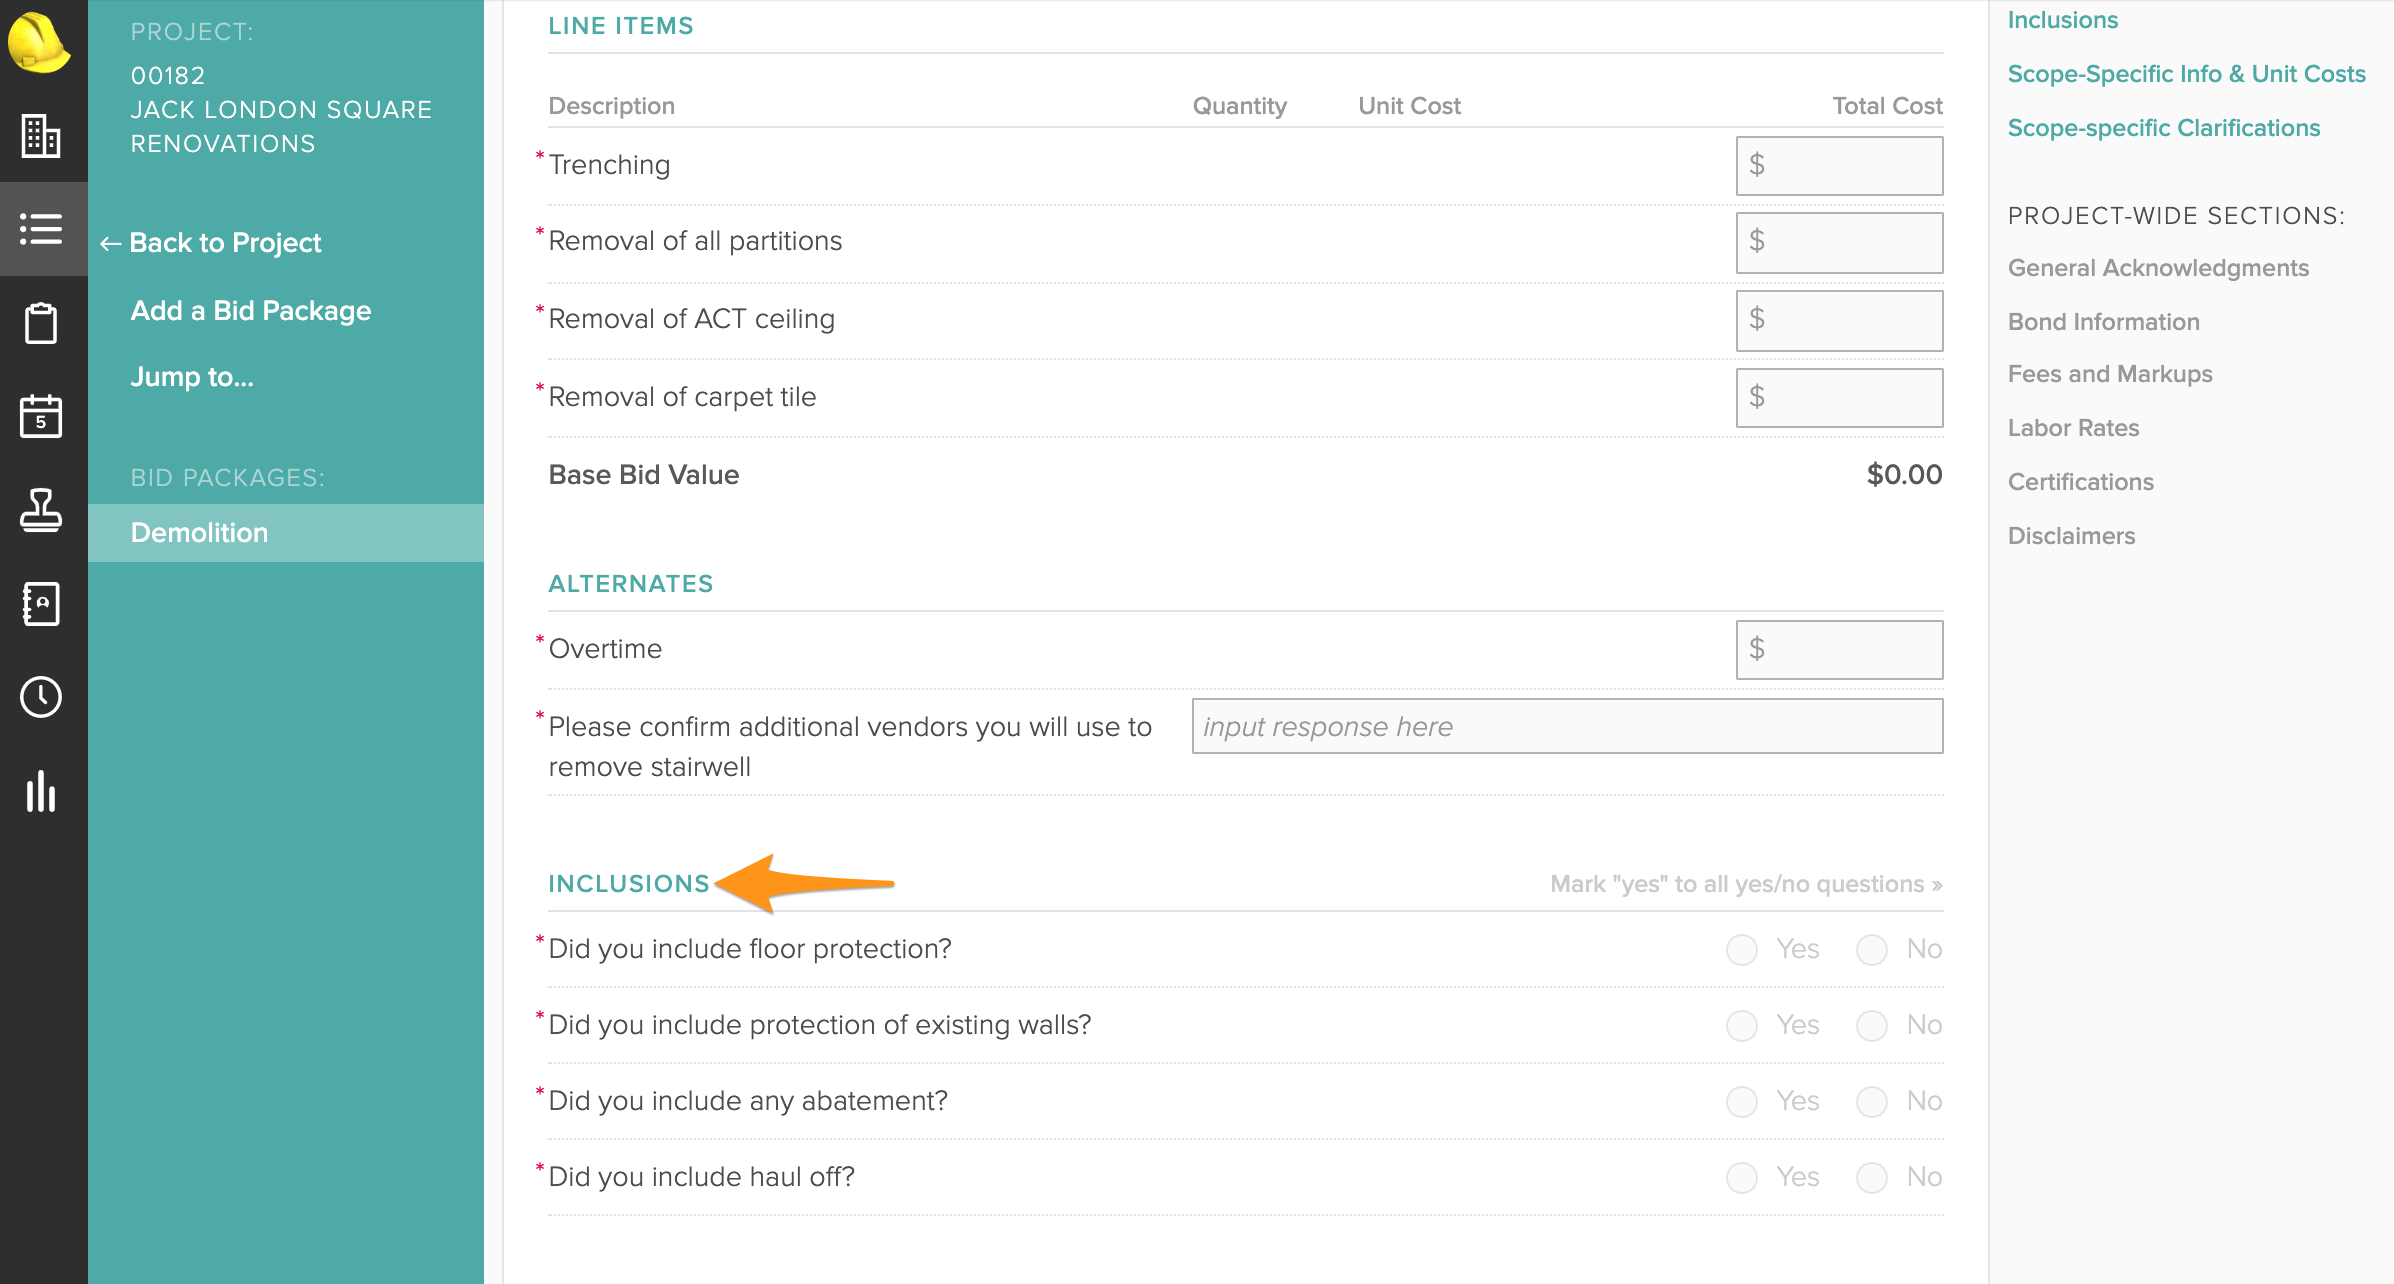
Task: Click the Trenching total cost field
Action: (x=1839, y=166)
